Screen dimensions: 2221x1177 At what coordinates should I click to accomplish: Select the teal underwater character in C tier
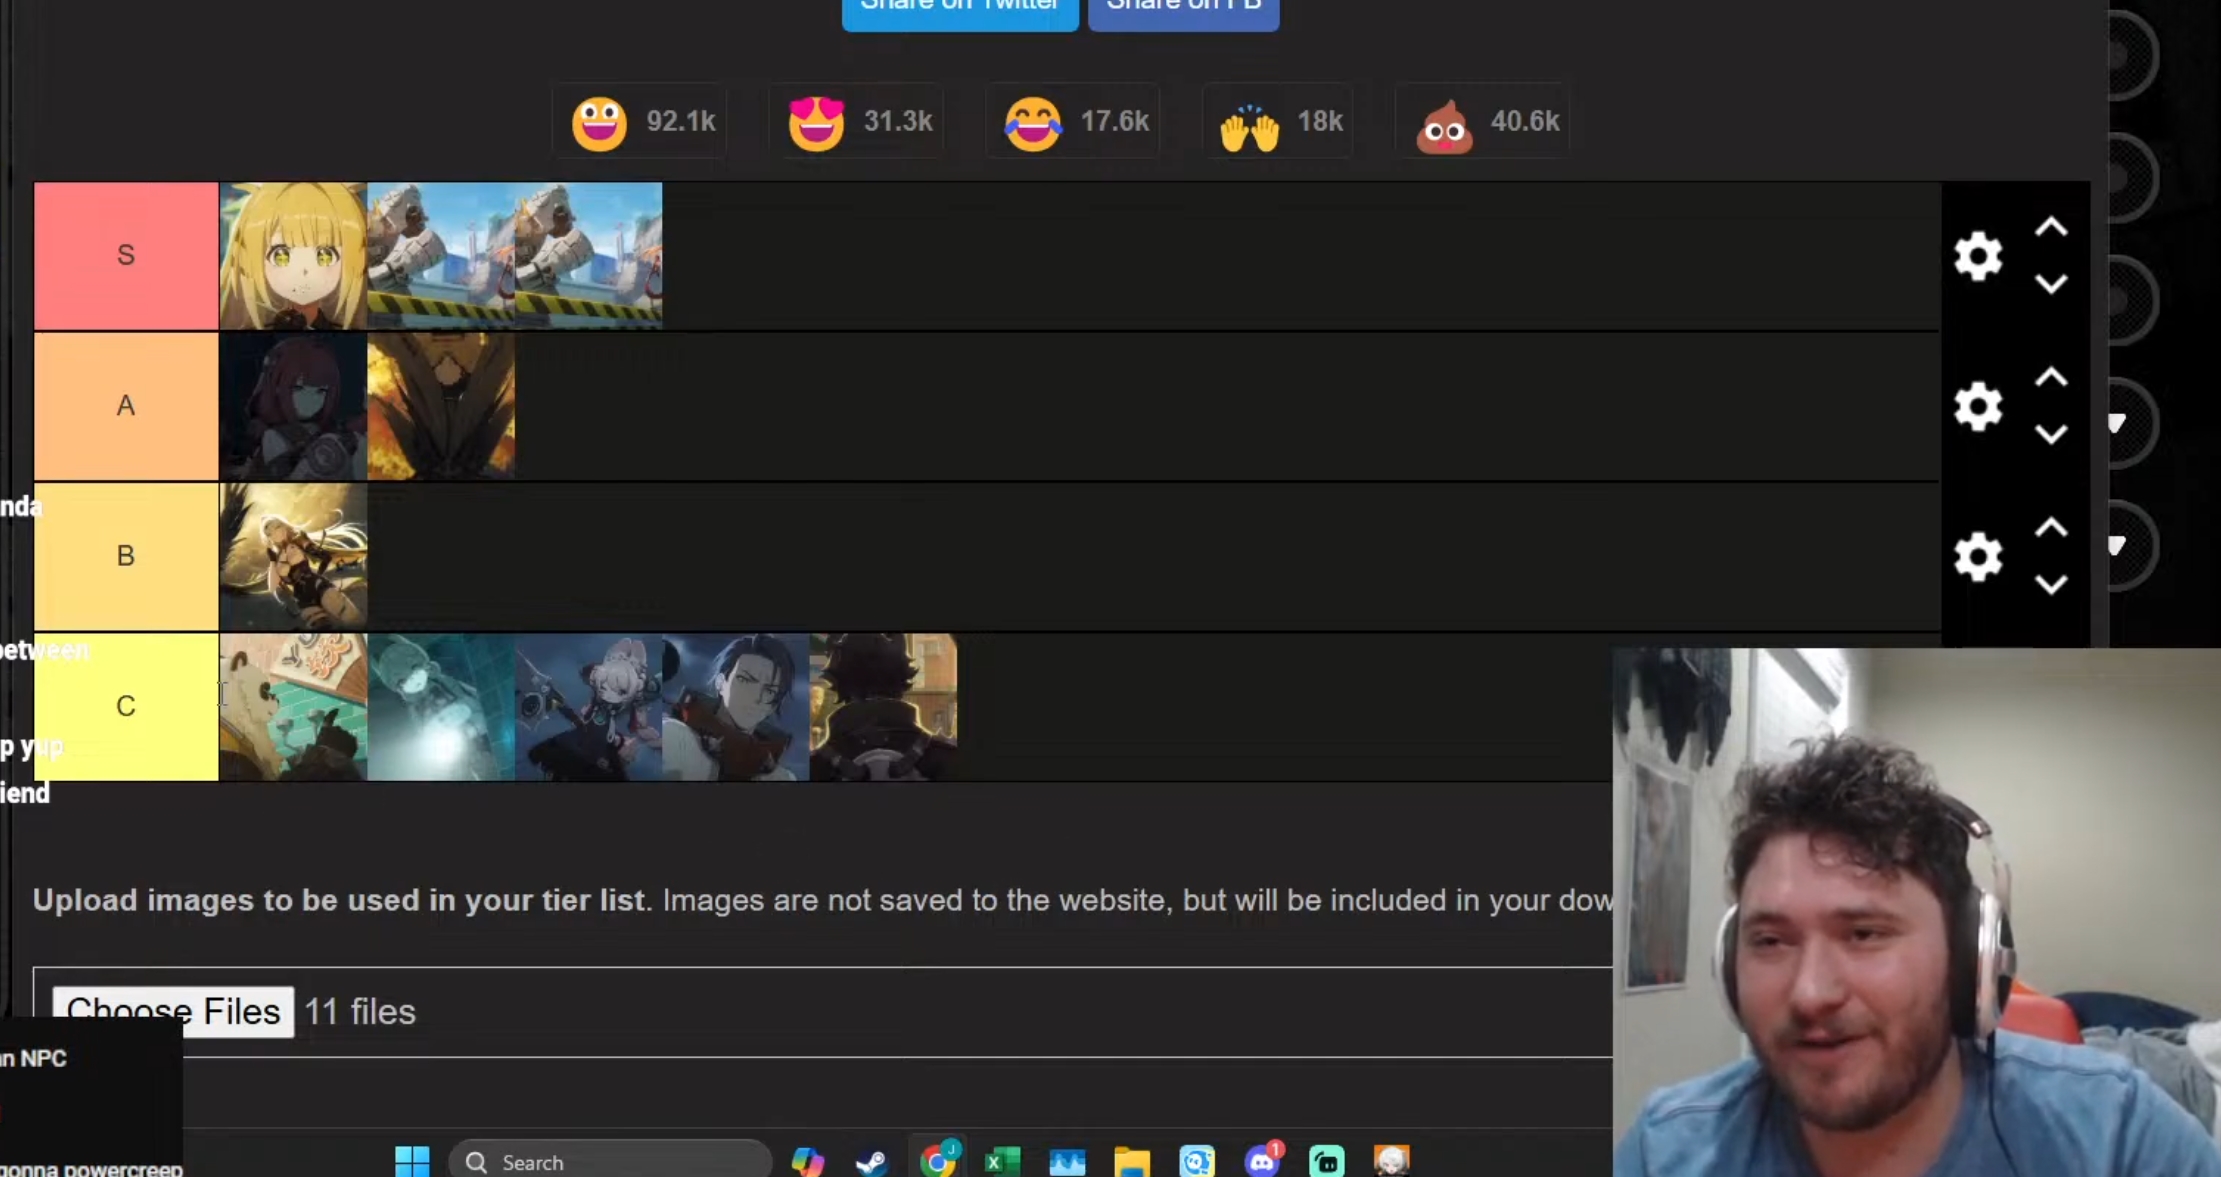click(441, 707)
